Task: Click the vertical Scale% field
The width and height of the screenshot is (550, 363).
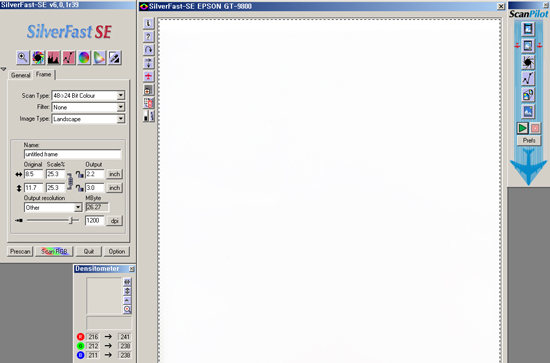Action: coord(55,188)
